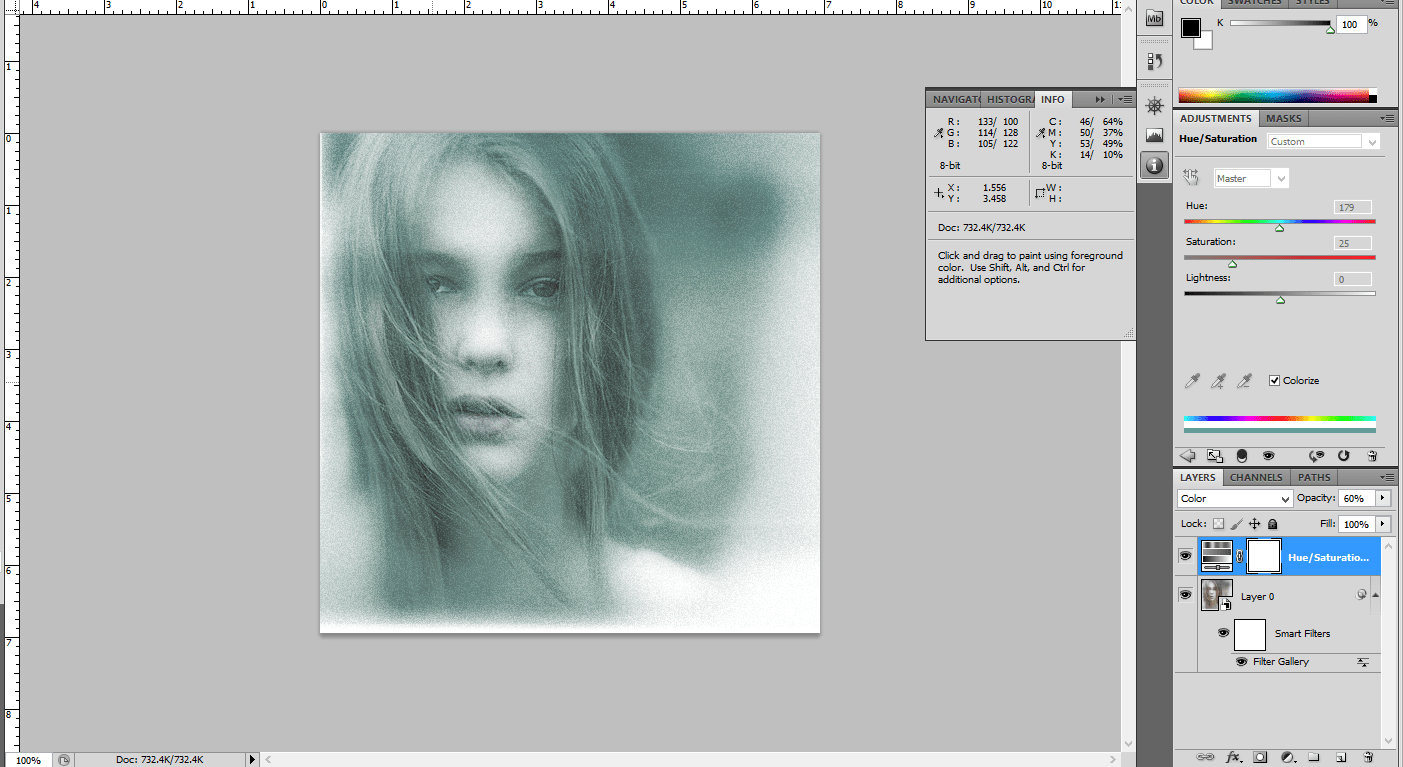
Task: Switch to the Histogram tab
Action: point(1009,99)
